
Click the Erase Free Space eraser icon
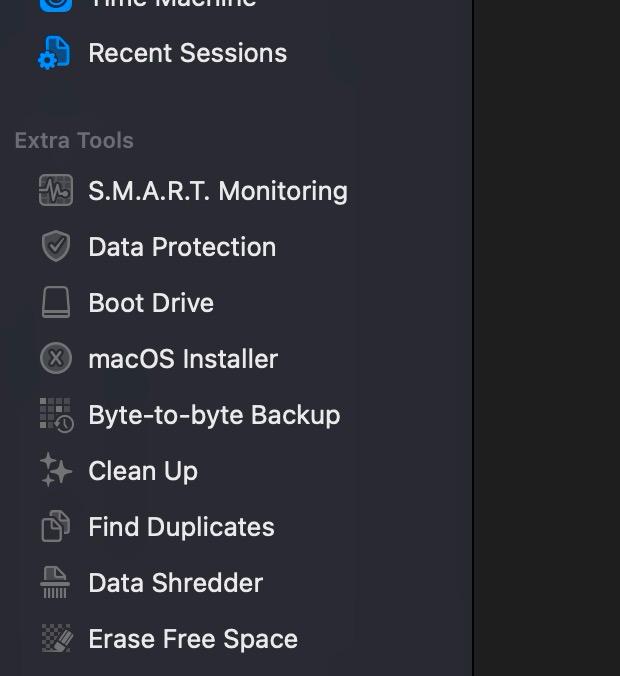coord(56,639)
